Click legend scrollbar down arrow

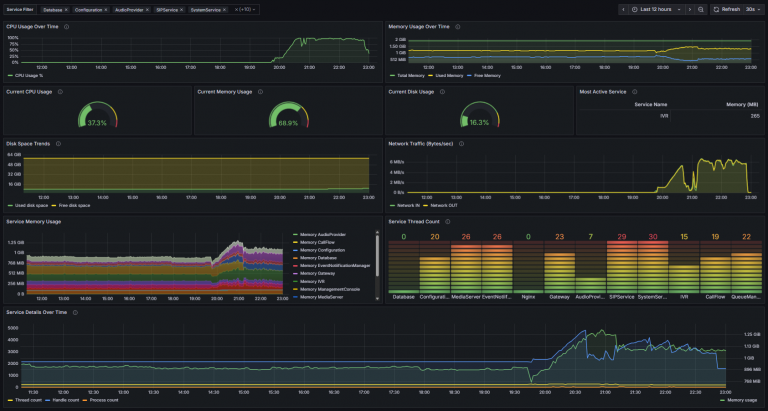377,298
